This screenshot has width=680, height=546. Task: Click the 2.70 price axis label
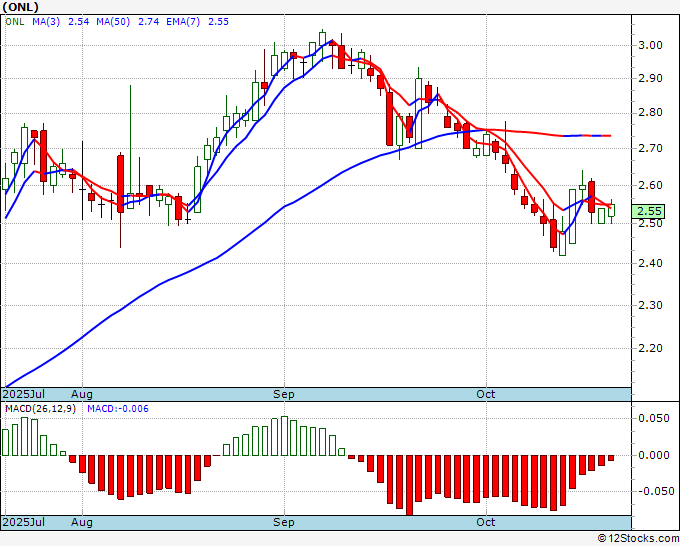[650, 148]
